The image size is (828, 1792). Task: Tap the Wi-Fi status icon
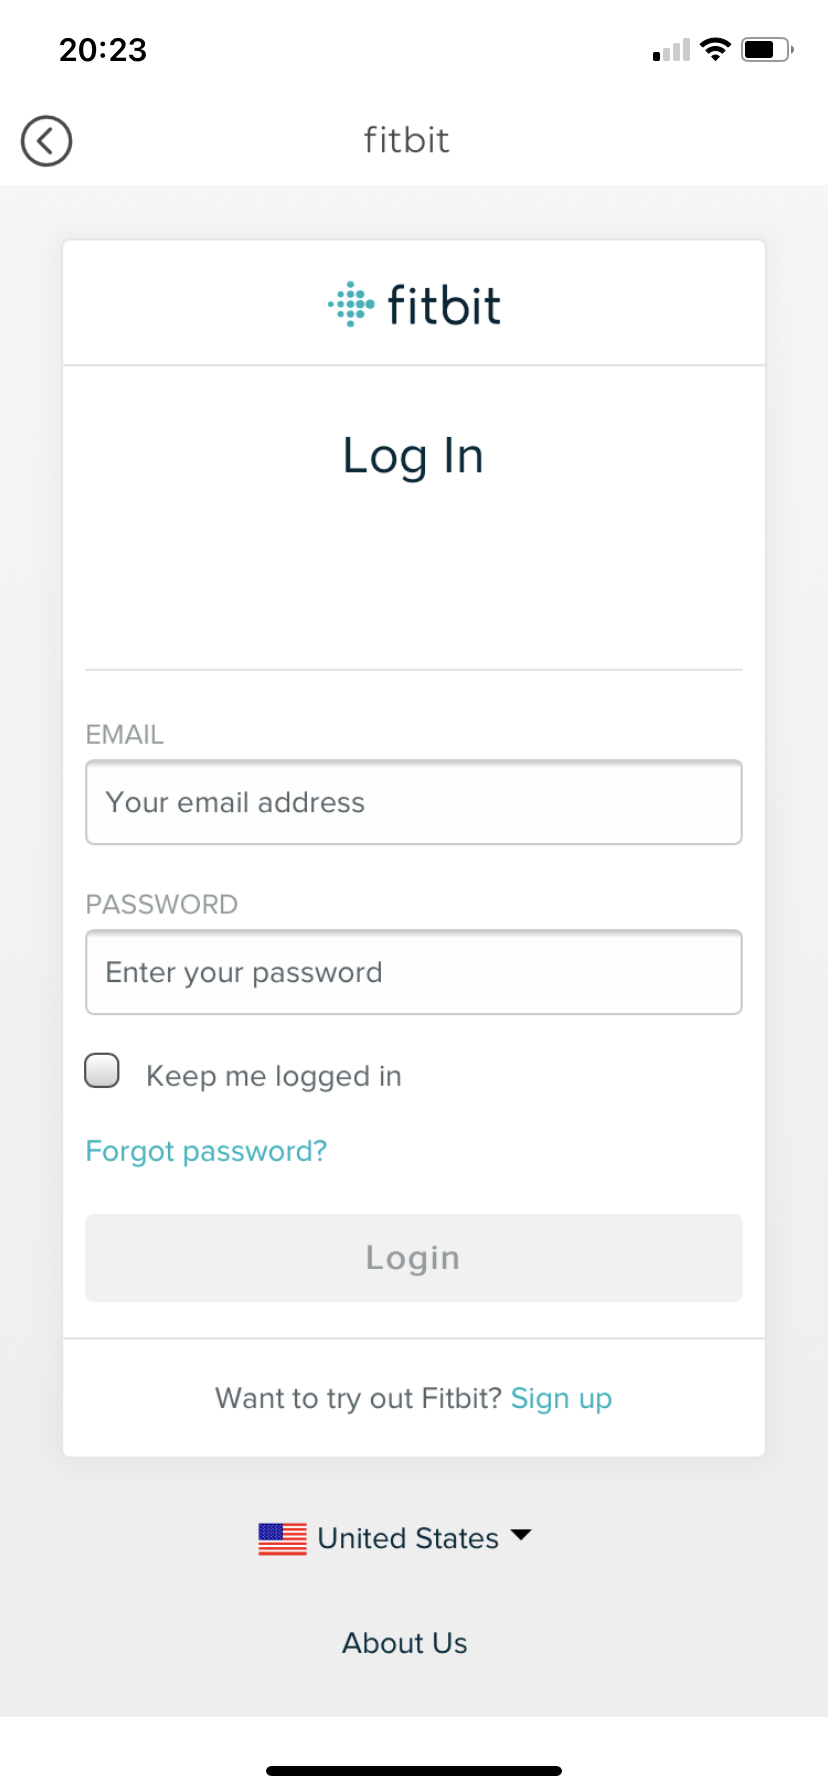[x=715, y=49]
